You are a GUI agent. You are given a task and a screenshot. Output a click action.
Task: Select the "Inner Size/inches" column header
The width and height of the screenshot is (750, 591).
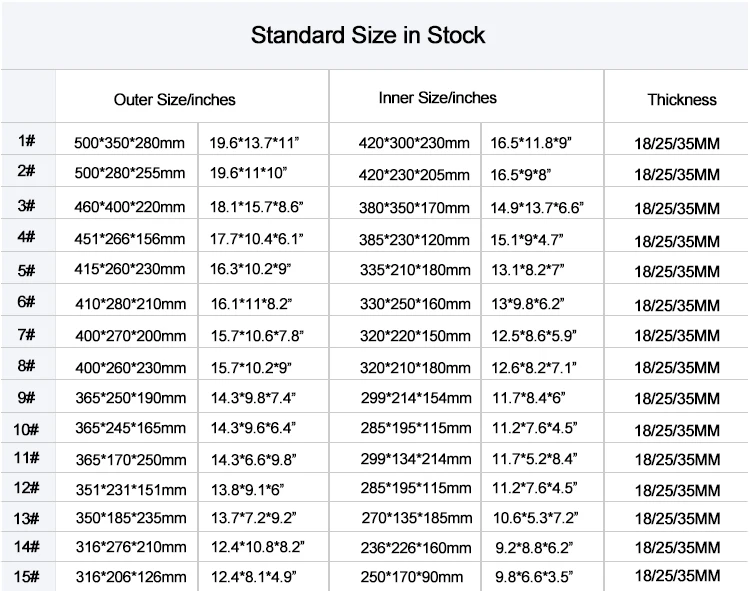tap(437, 98)
